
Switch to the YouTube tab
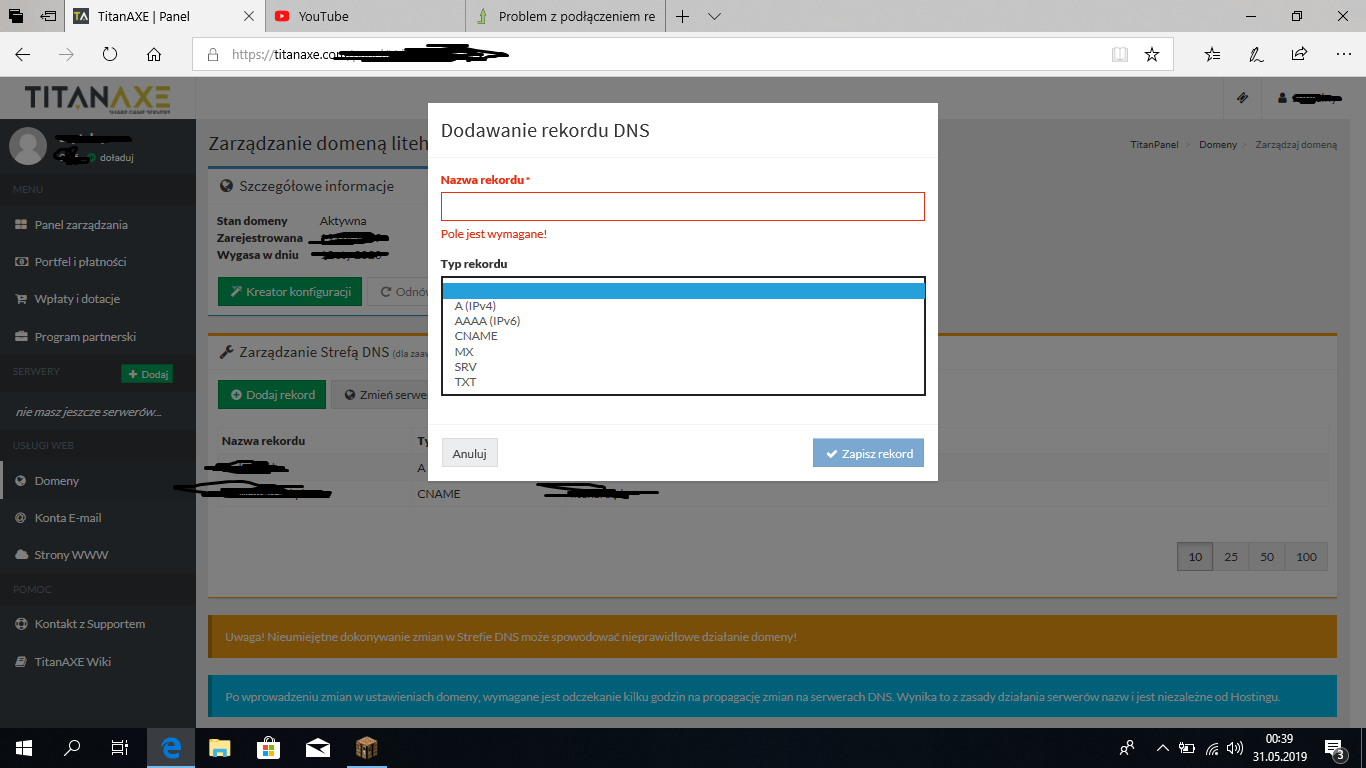365,16
